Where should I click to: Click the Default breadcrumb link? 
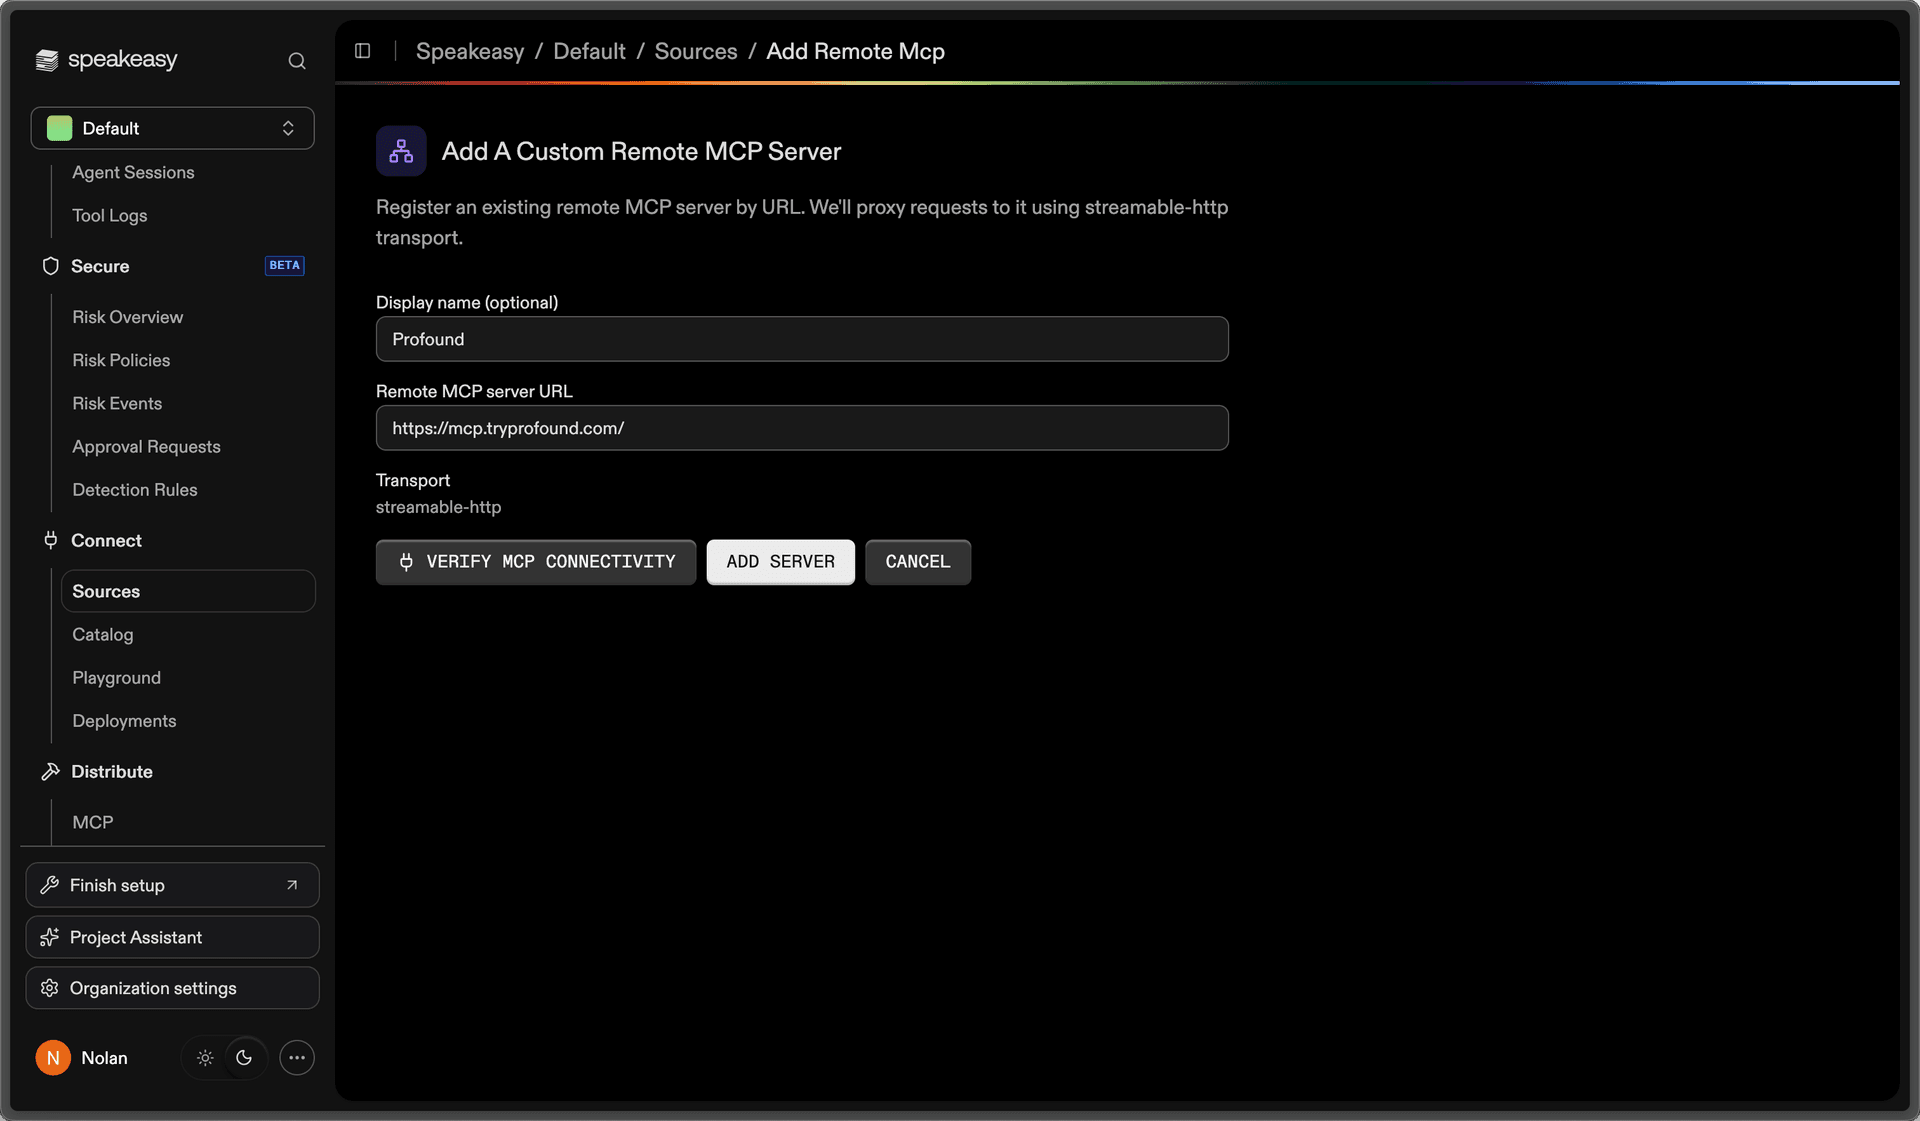tap(589, 51)
